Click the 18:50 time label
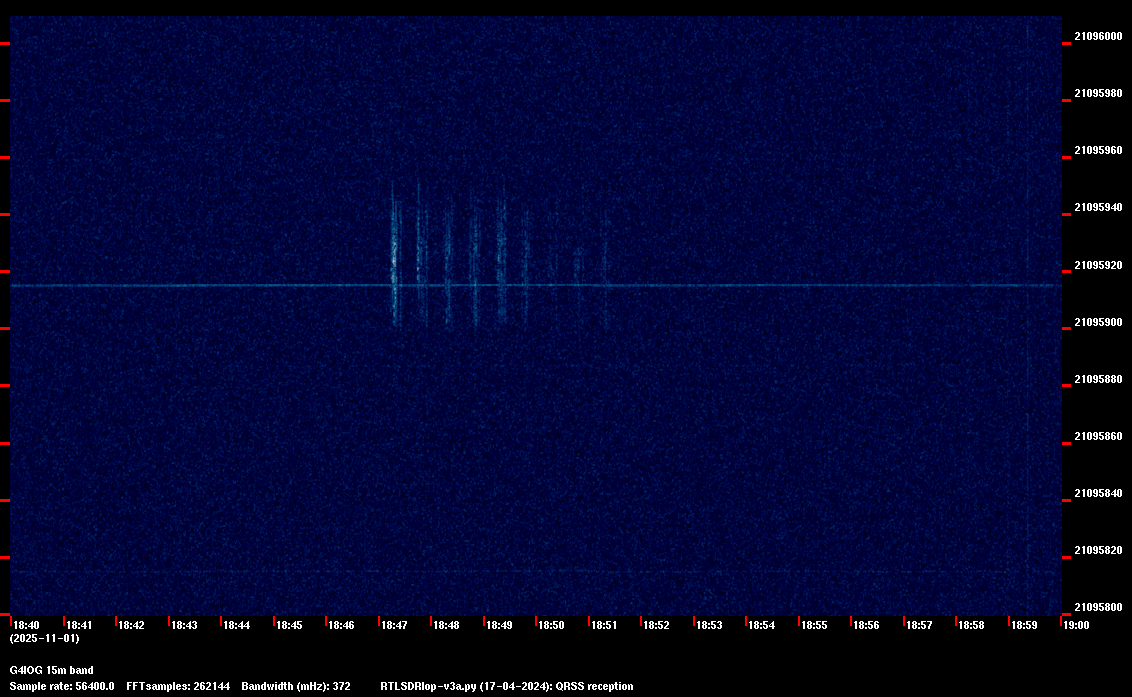This screenshot has width=1132, height=697. point(552,625)
